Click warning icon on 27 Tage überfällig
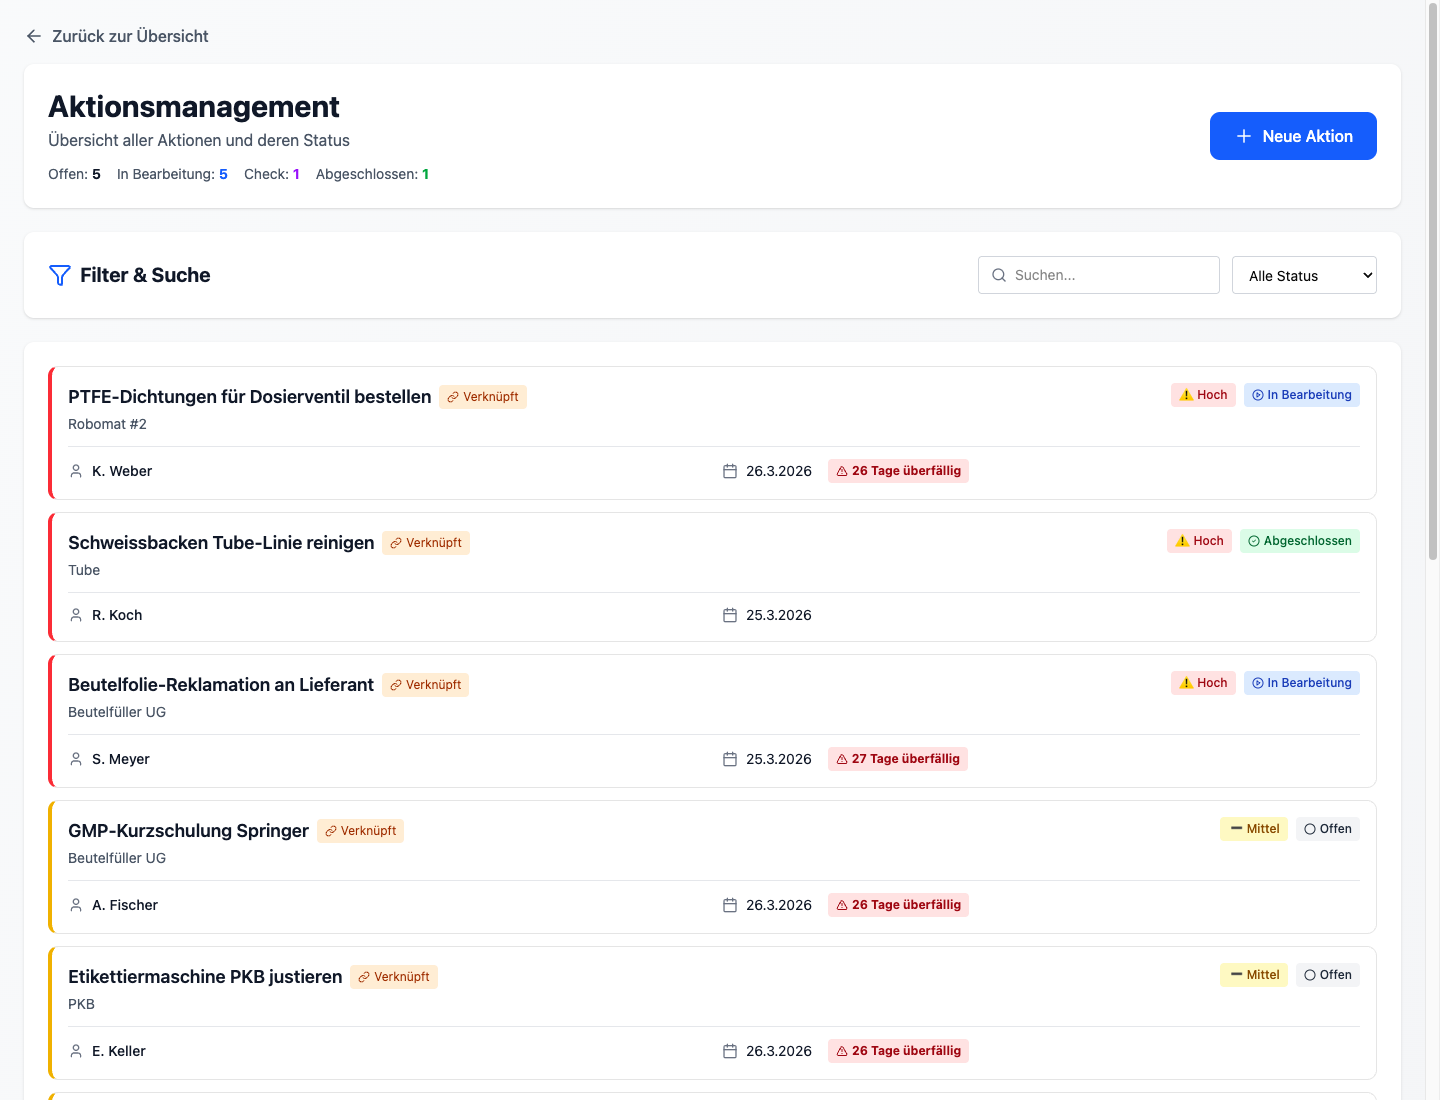 click(842, 759)
